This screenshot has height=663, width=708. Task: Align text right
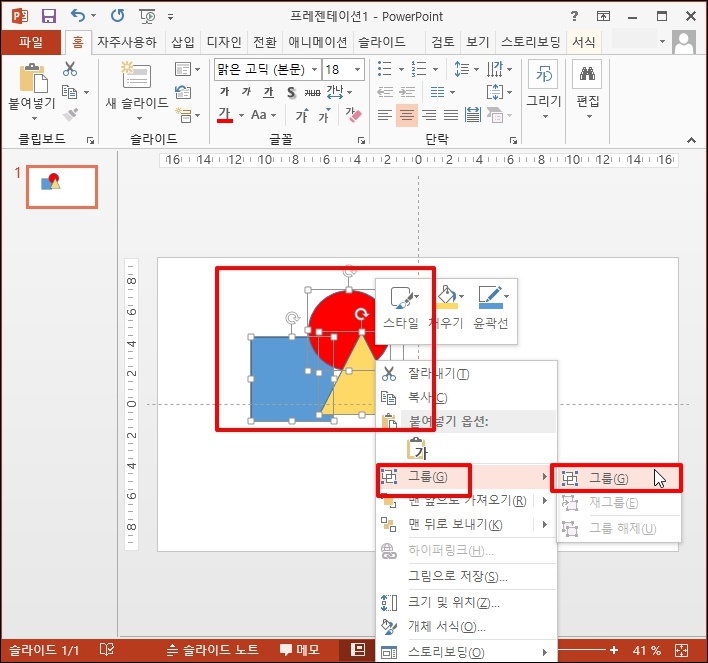[429, 115]
